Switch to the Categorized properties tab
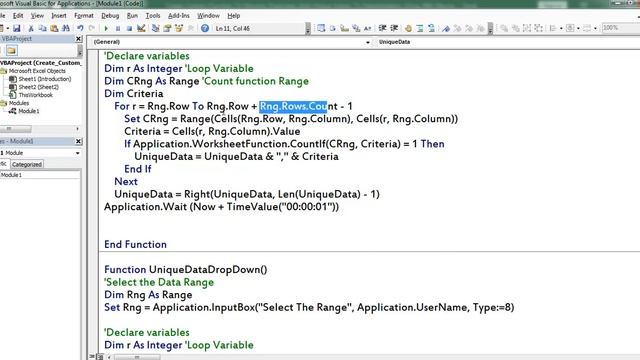The height and width of the screenshot is (360, 640). pos(27,164)
